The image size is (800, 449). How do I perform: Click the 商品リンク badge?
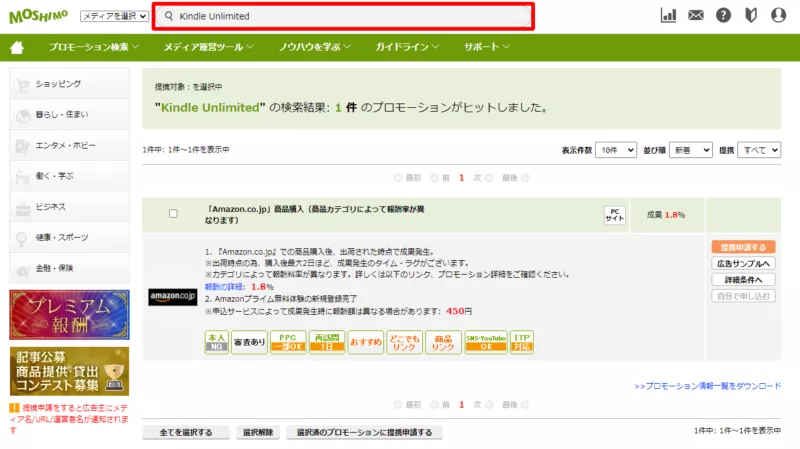click(x=443, y=342)
